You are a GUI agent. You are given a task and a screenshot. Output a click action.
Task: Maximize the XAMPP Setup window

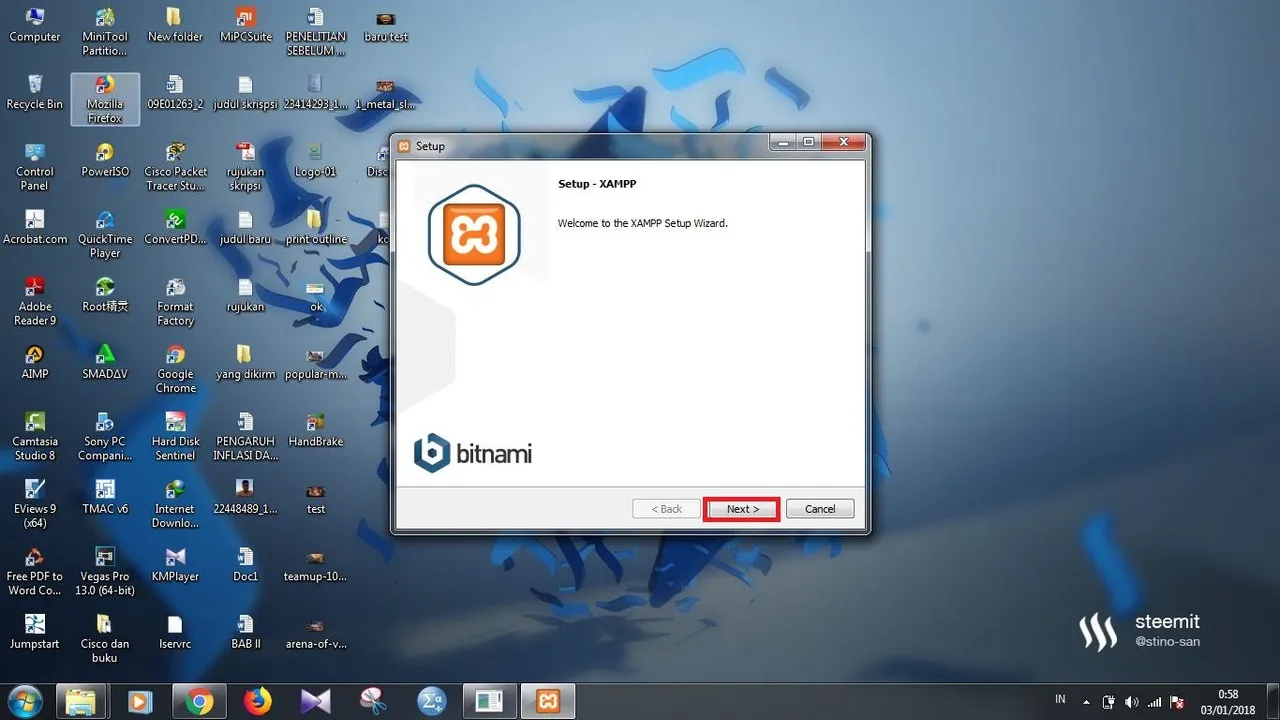pos(808,142)
